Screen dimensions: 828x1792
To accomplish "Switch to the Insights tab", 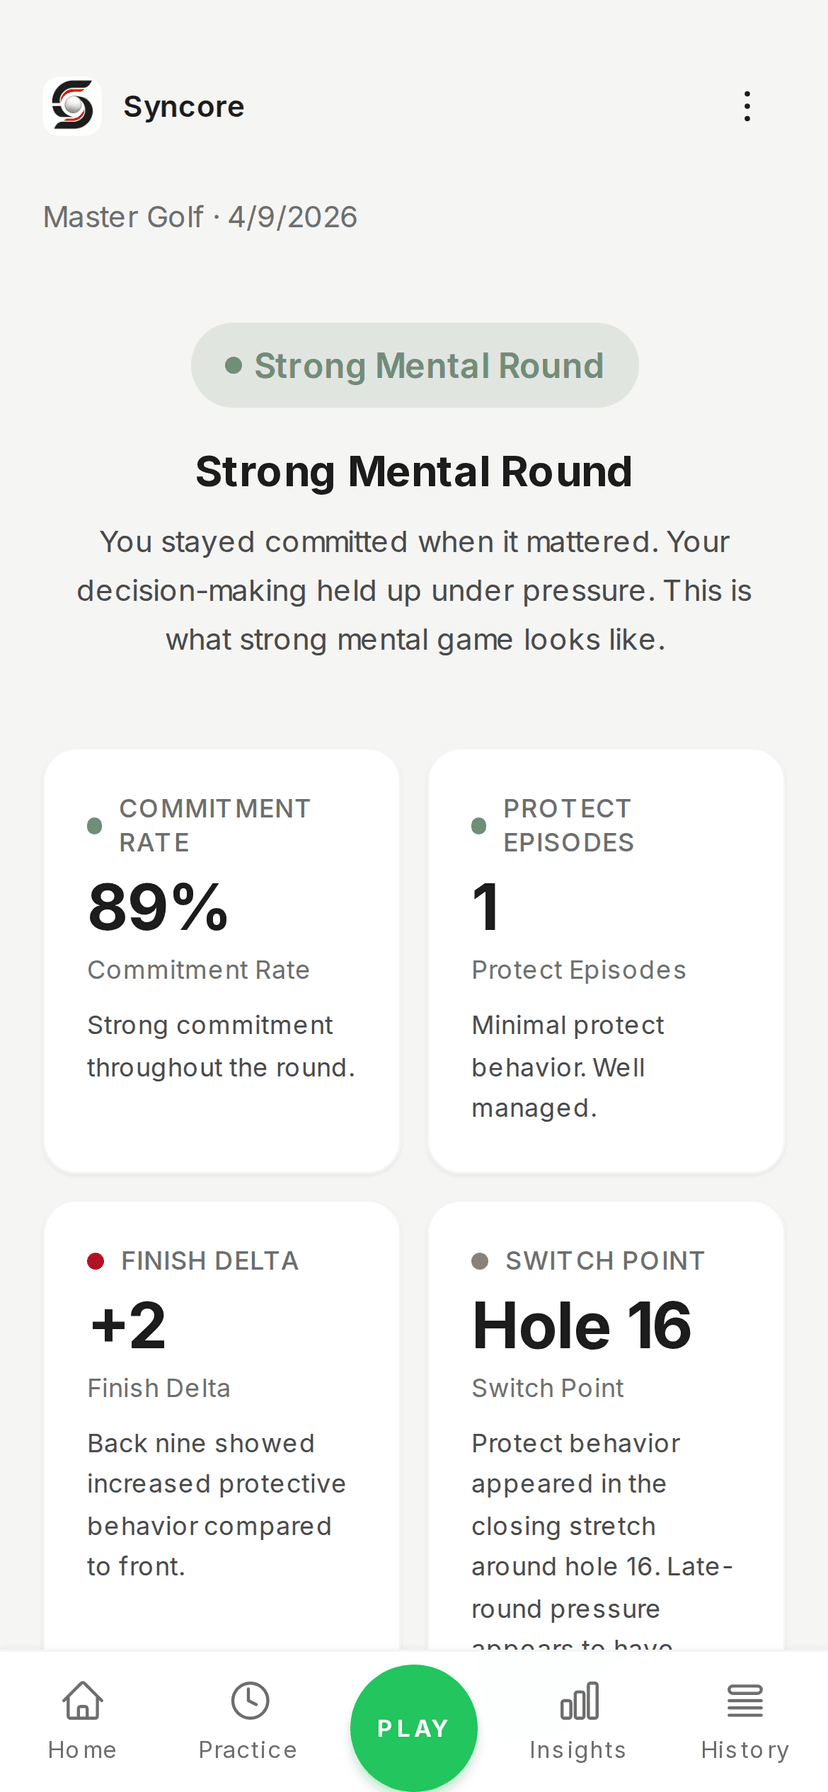I will click(578, 1715).
